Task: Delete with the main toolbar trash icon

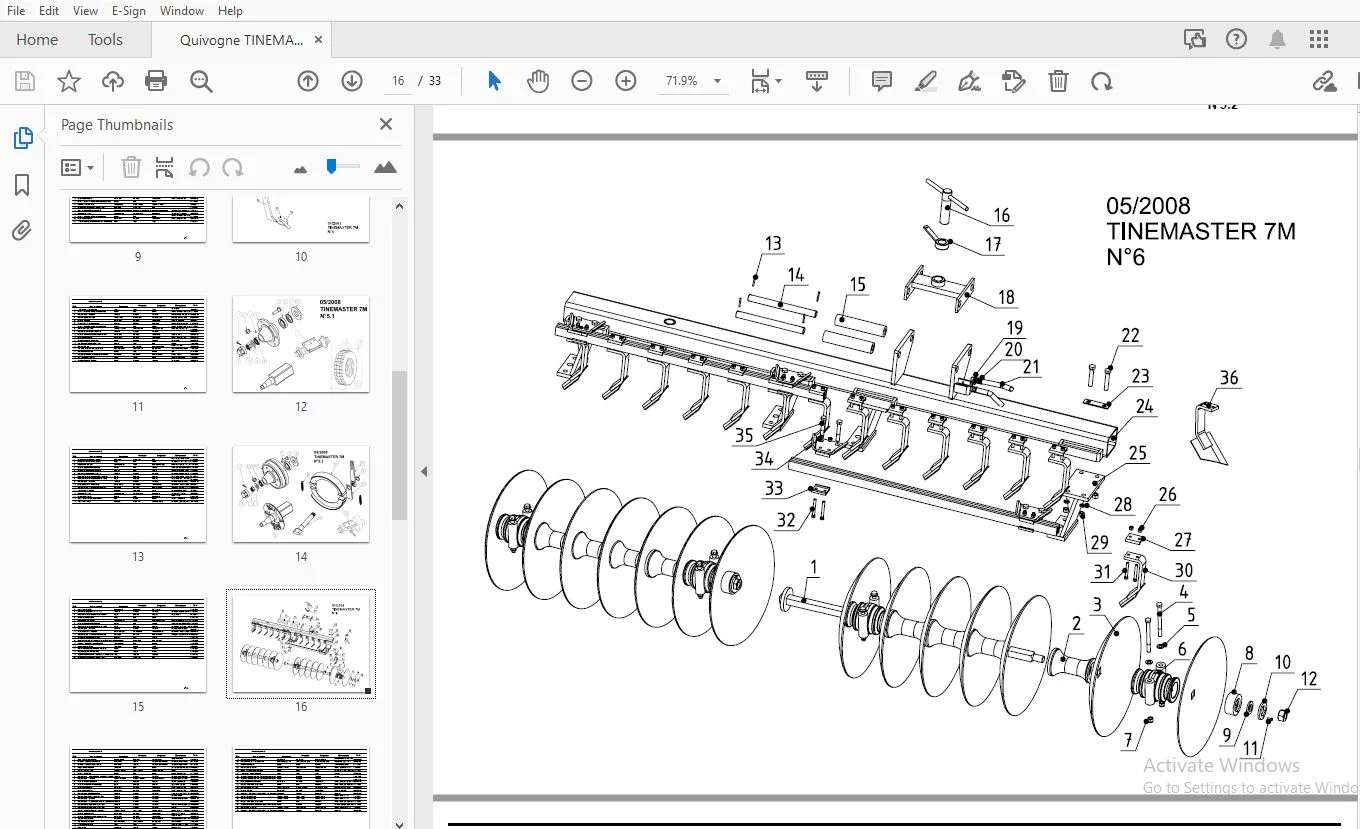Action: (1058, 81)
